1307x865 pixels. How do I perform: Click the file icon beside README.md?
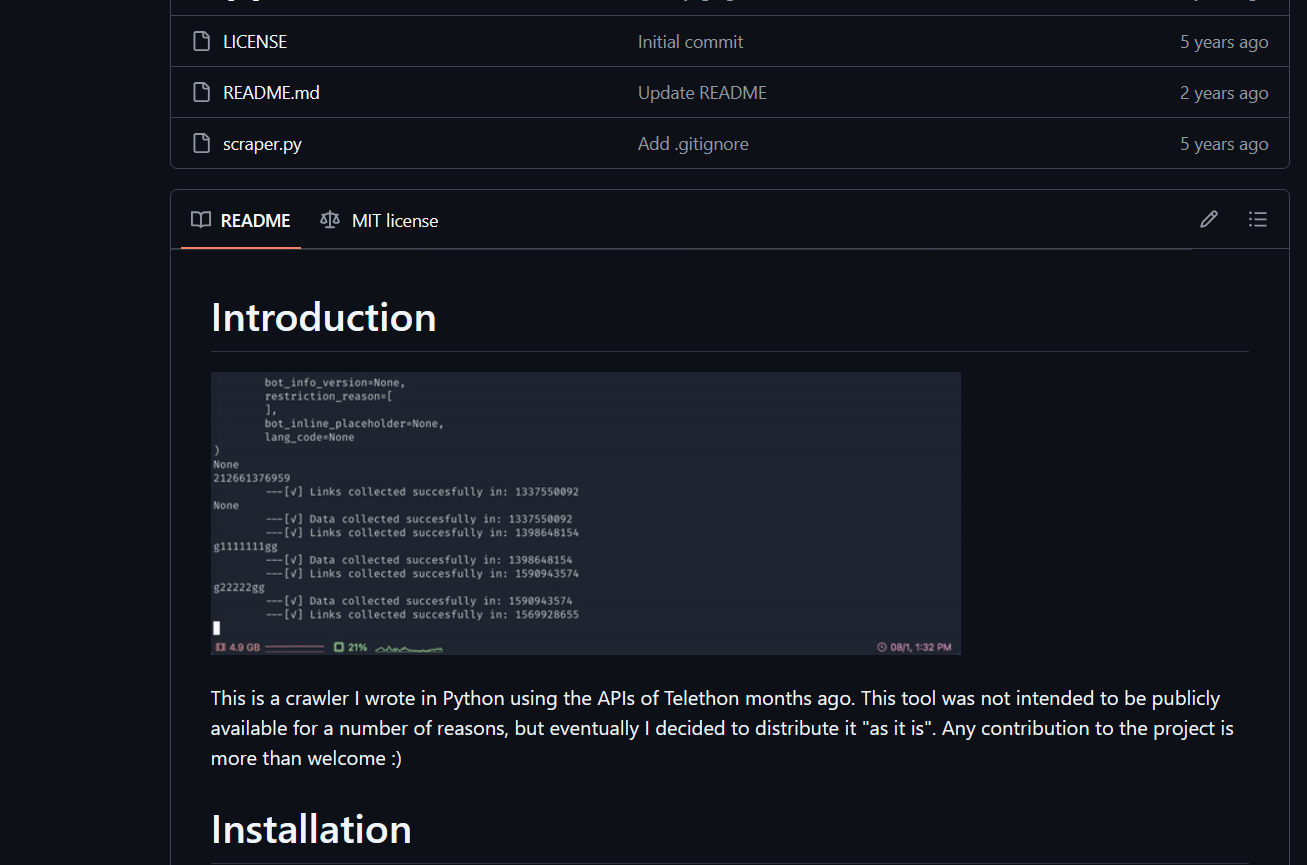202,93
